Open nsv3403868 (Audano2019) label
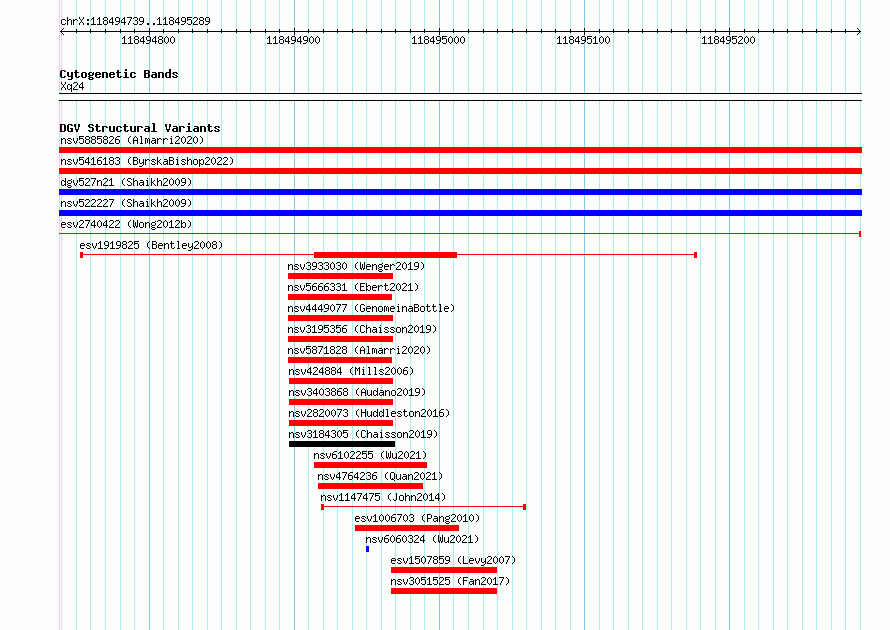The width and height of the screenshot is (890, 630). click(x=357, y=392)
